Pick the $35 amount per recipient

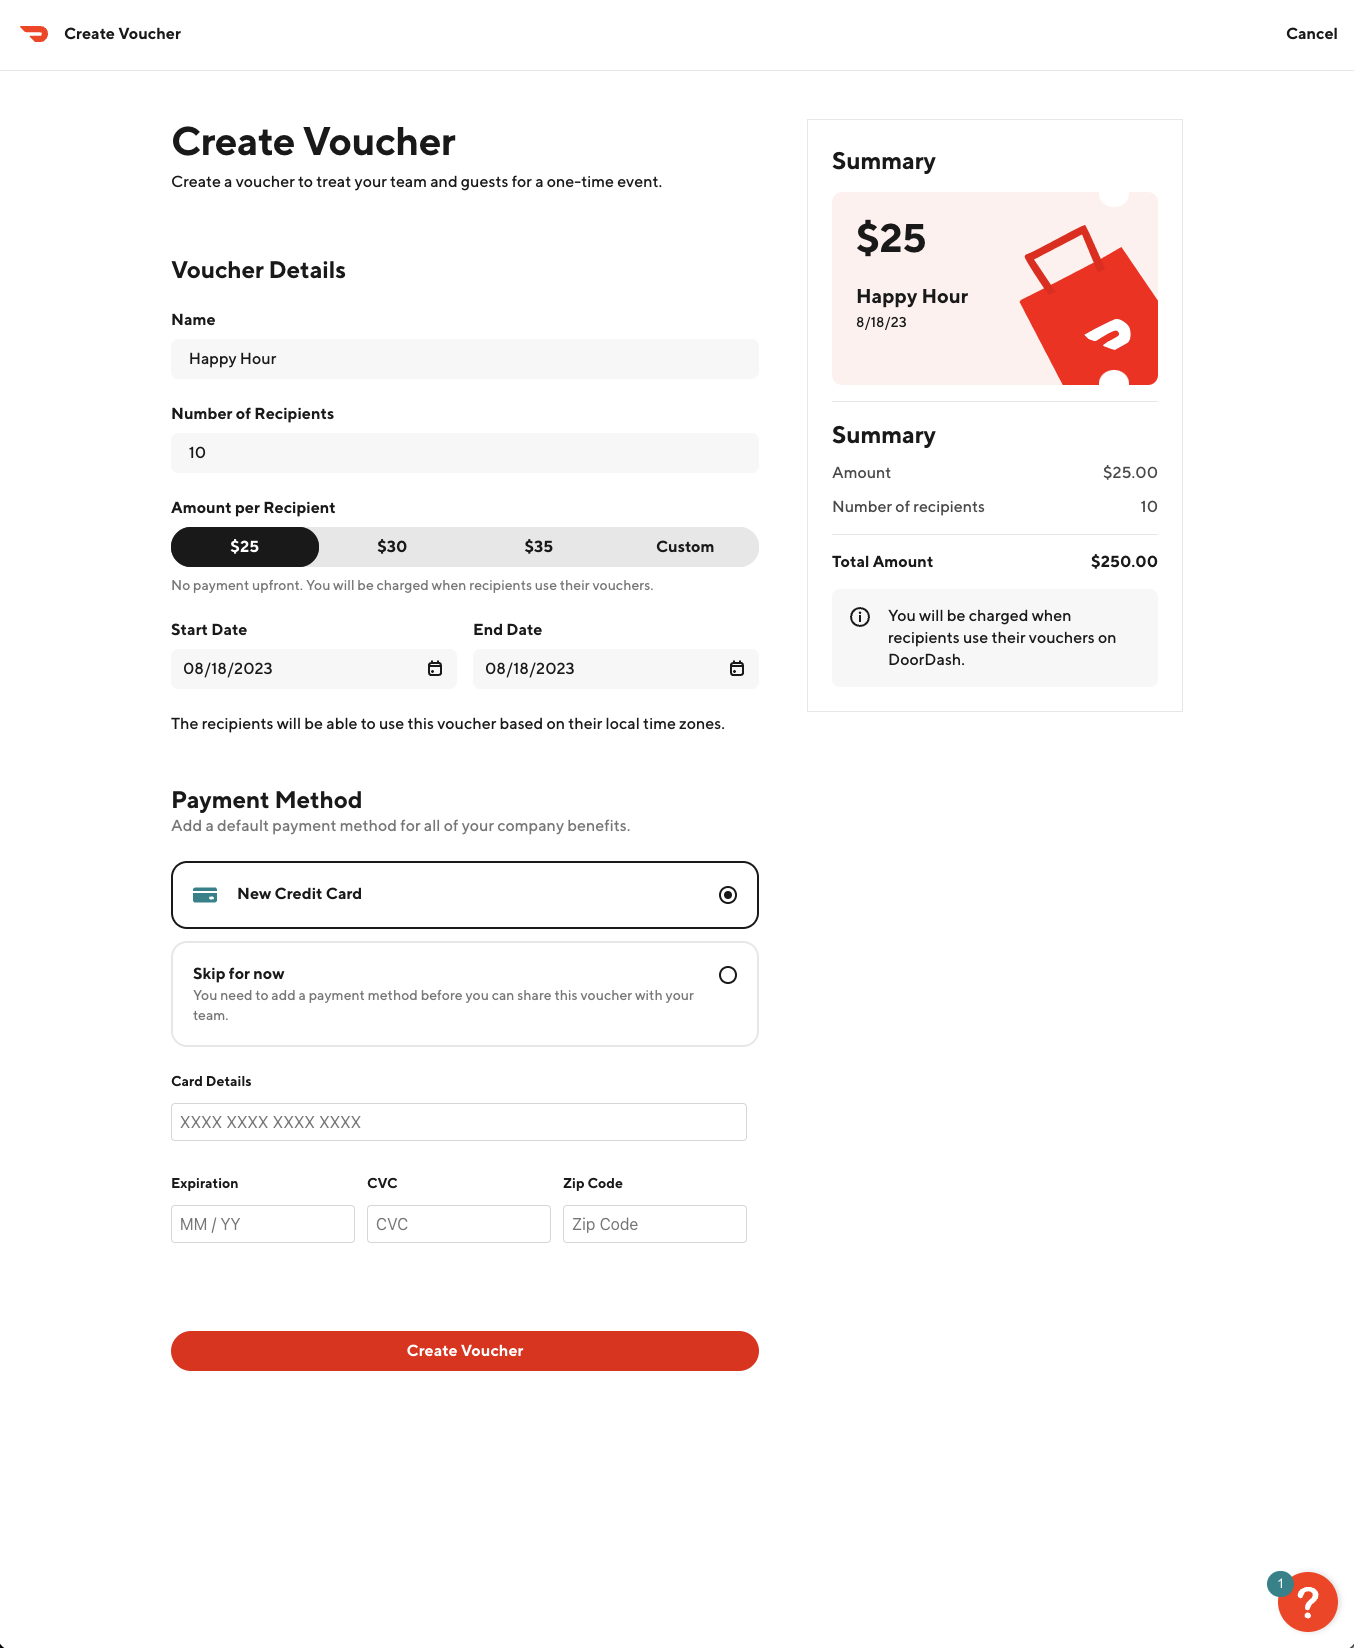coord(538,546)
